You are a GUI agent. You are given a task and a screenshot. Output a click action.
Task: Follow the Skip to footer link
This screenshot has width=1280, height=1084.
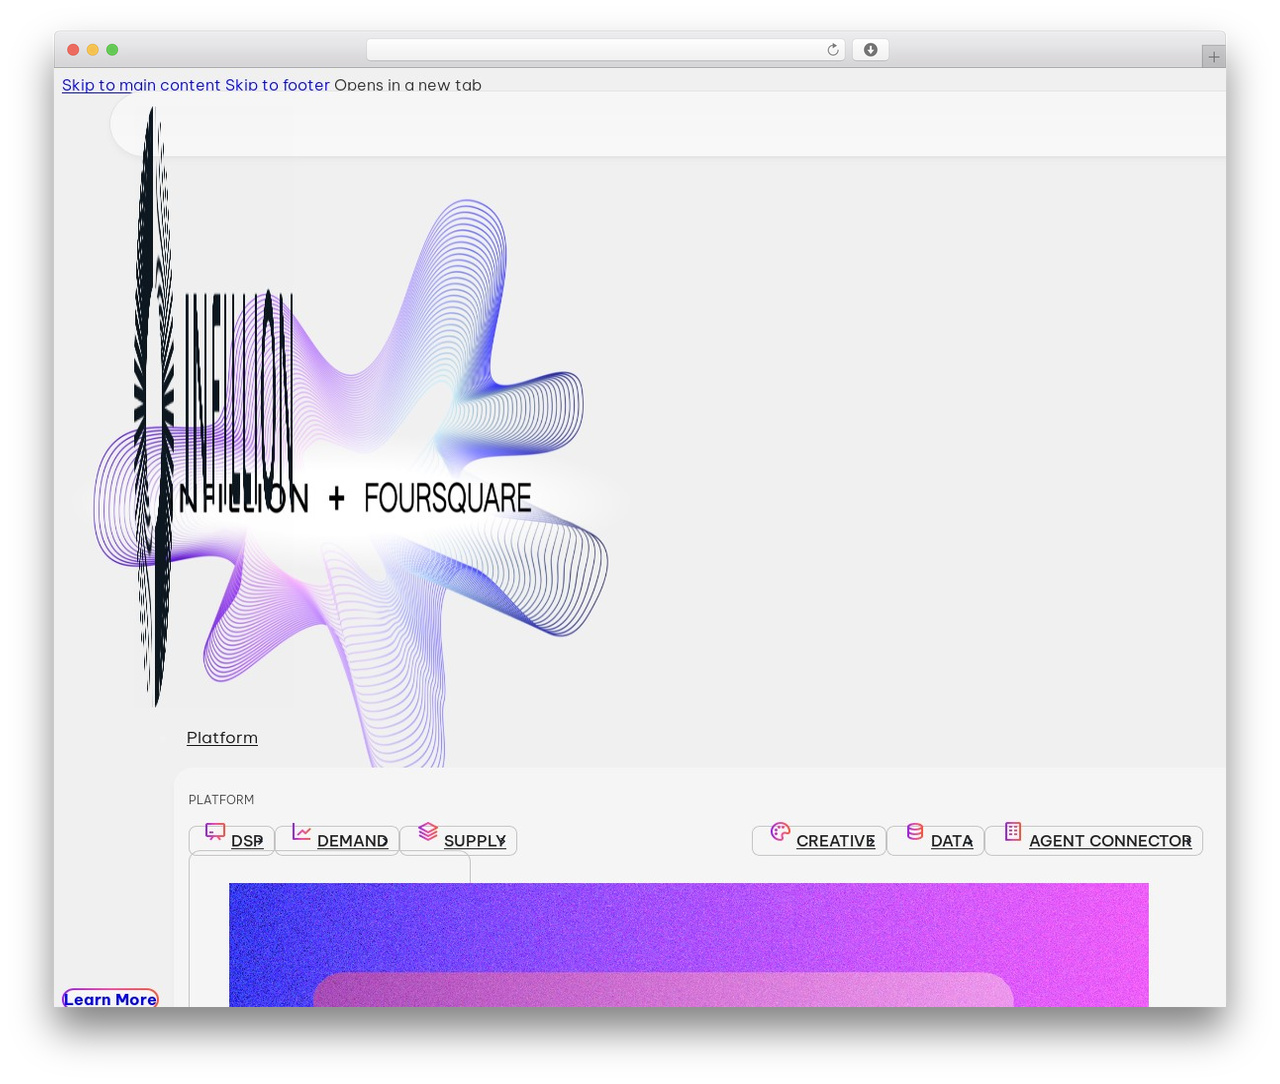tap(277, 85)
